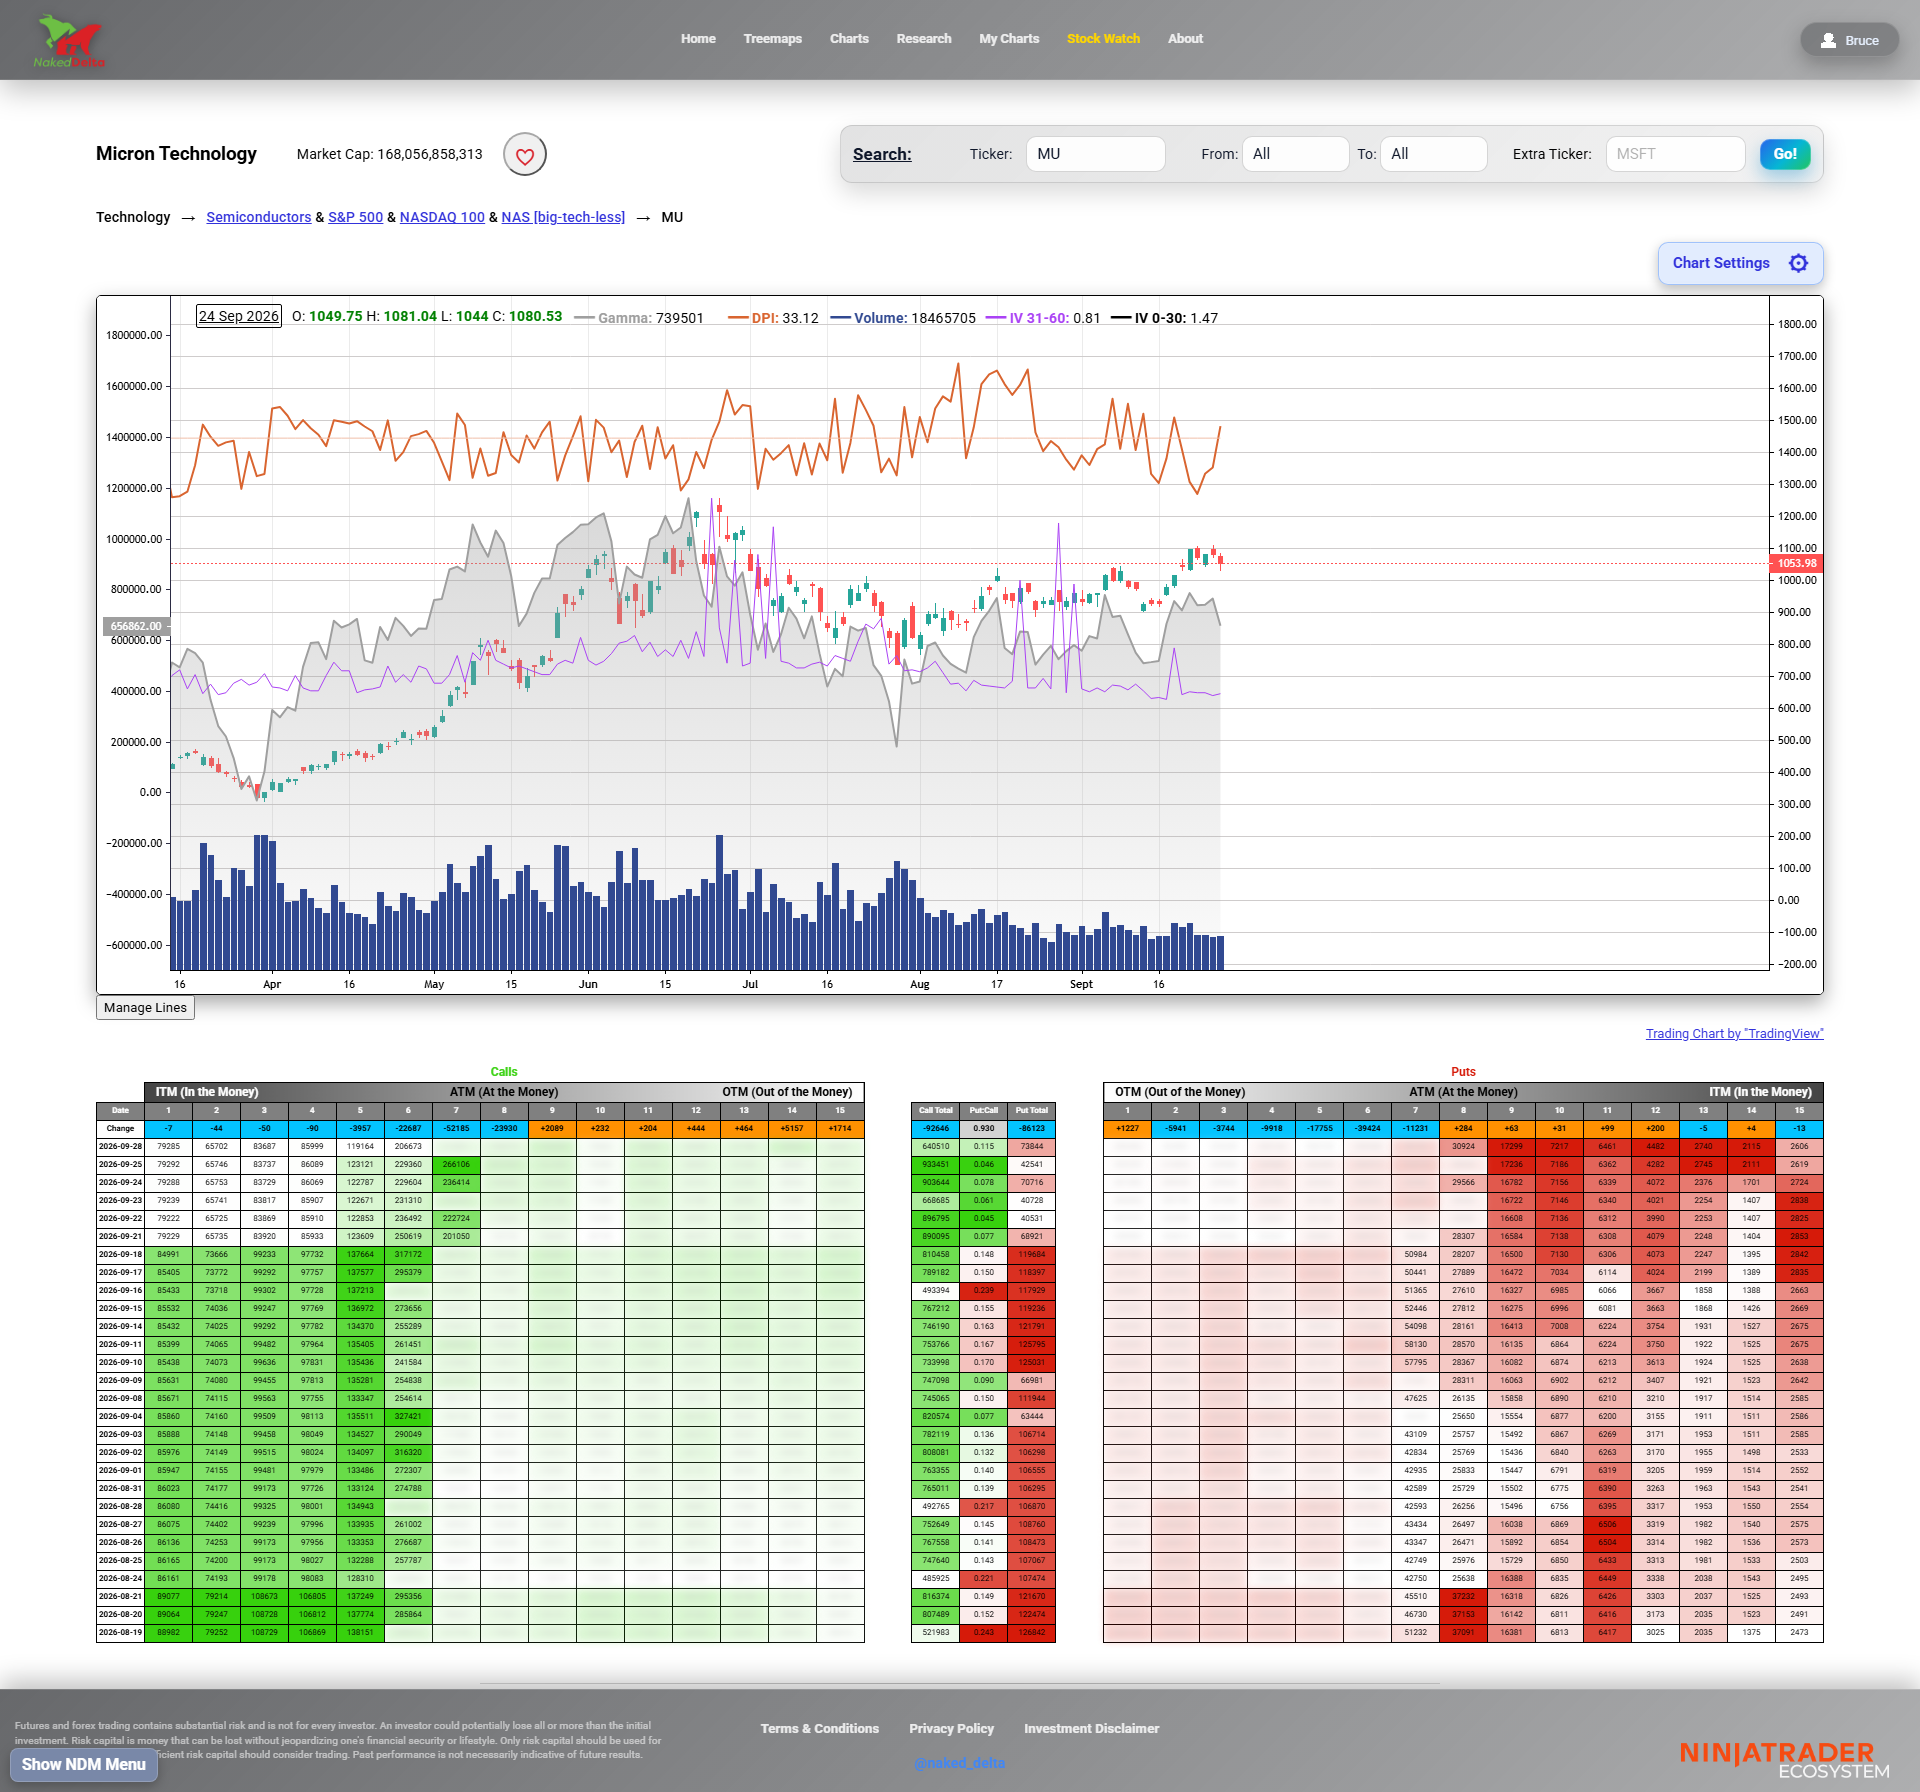Viewport: 1920px width, 1792px height.
Task: Click the Show NDM Menu button
Action: coord(84,1764)
